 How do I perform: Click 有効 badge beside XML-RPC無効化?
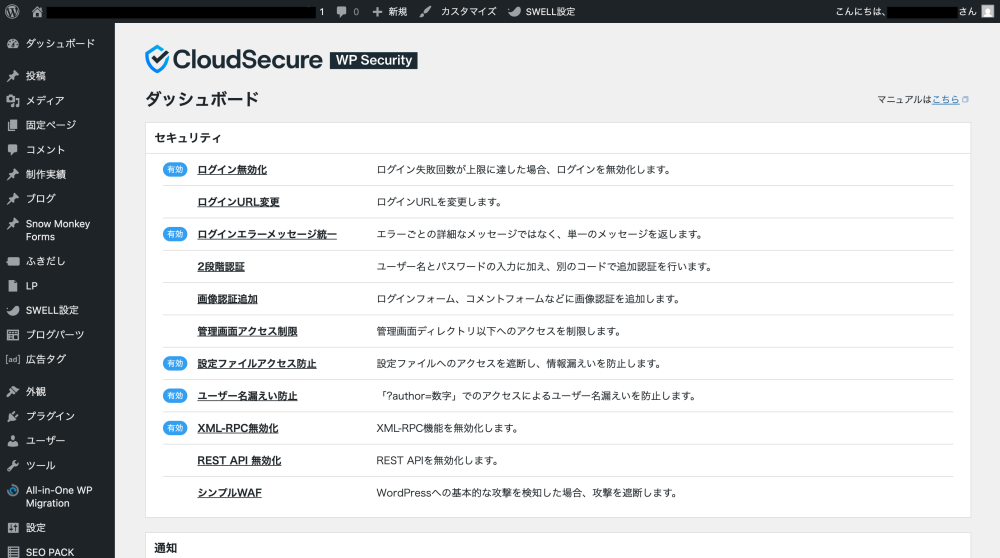click(175, 428)
